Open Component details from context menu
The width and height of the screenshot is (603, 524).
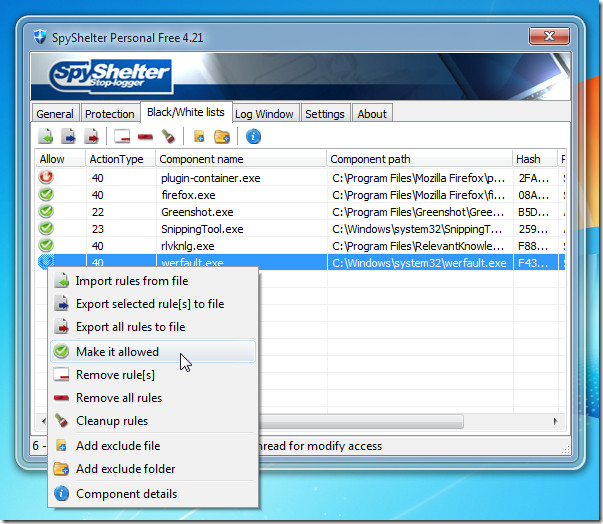click(x=153, y=494)
